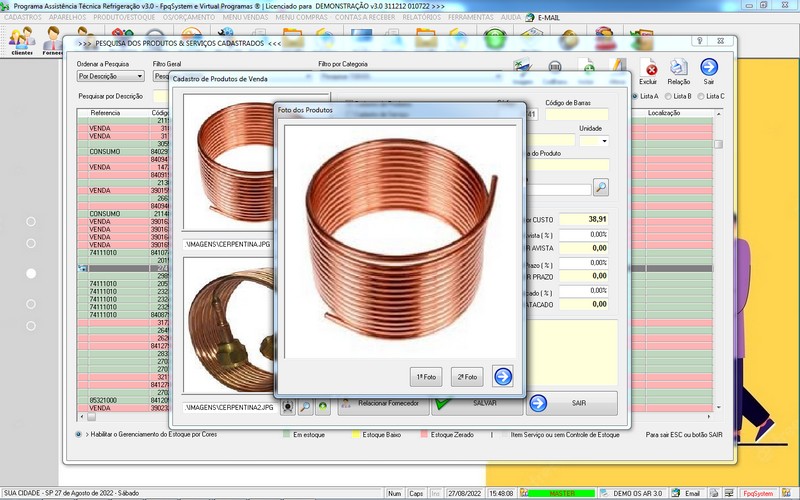Browse image with magnifier beside CERPENTINA2.JPG
This screenshot has width=800, height=500.
[x=305, y=407]
